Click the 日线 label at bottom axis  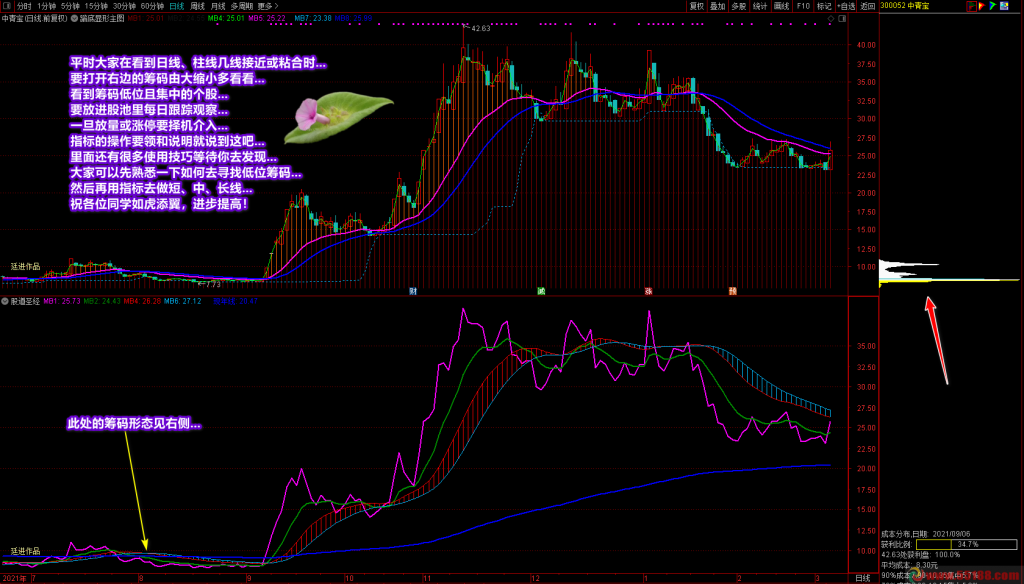[x=863, y=578]
